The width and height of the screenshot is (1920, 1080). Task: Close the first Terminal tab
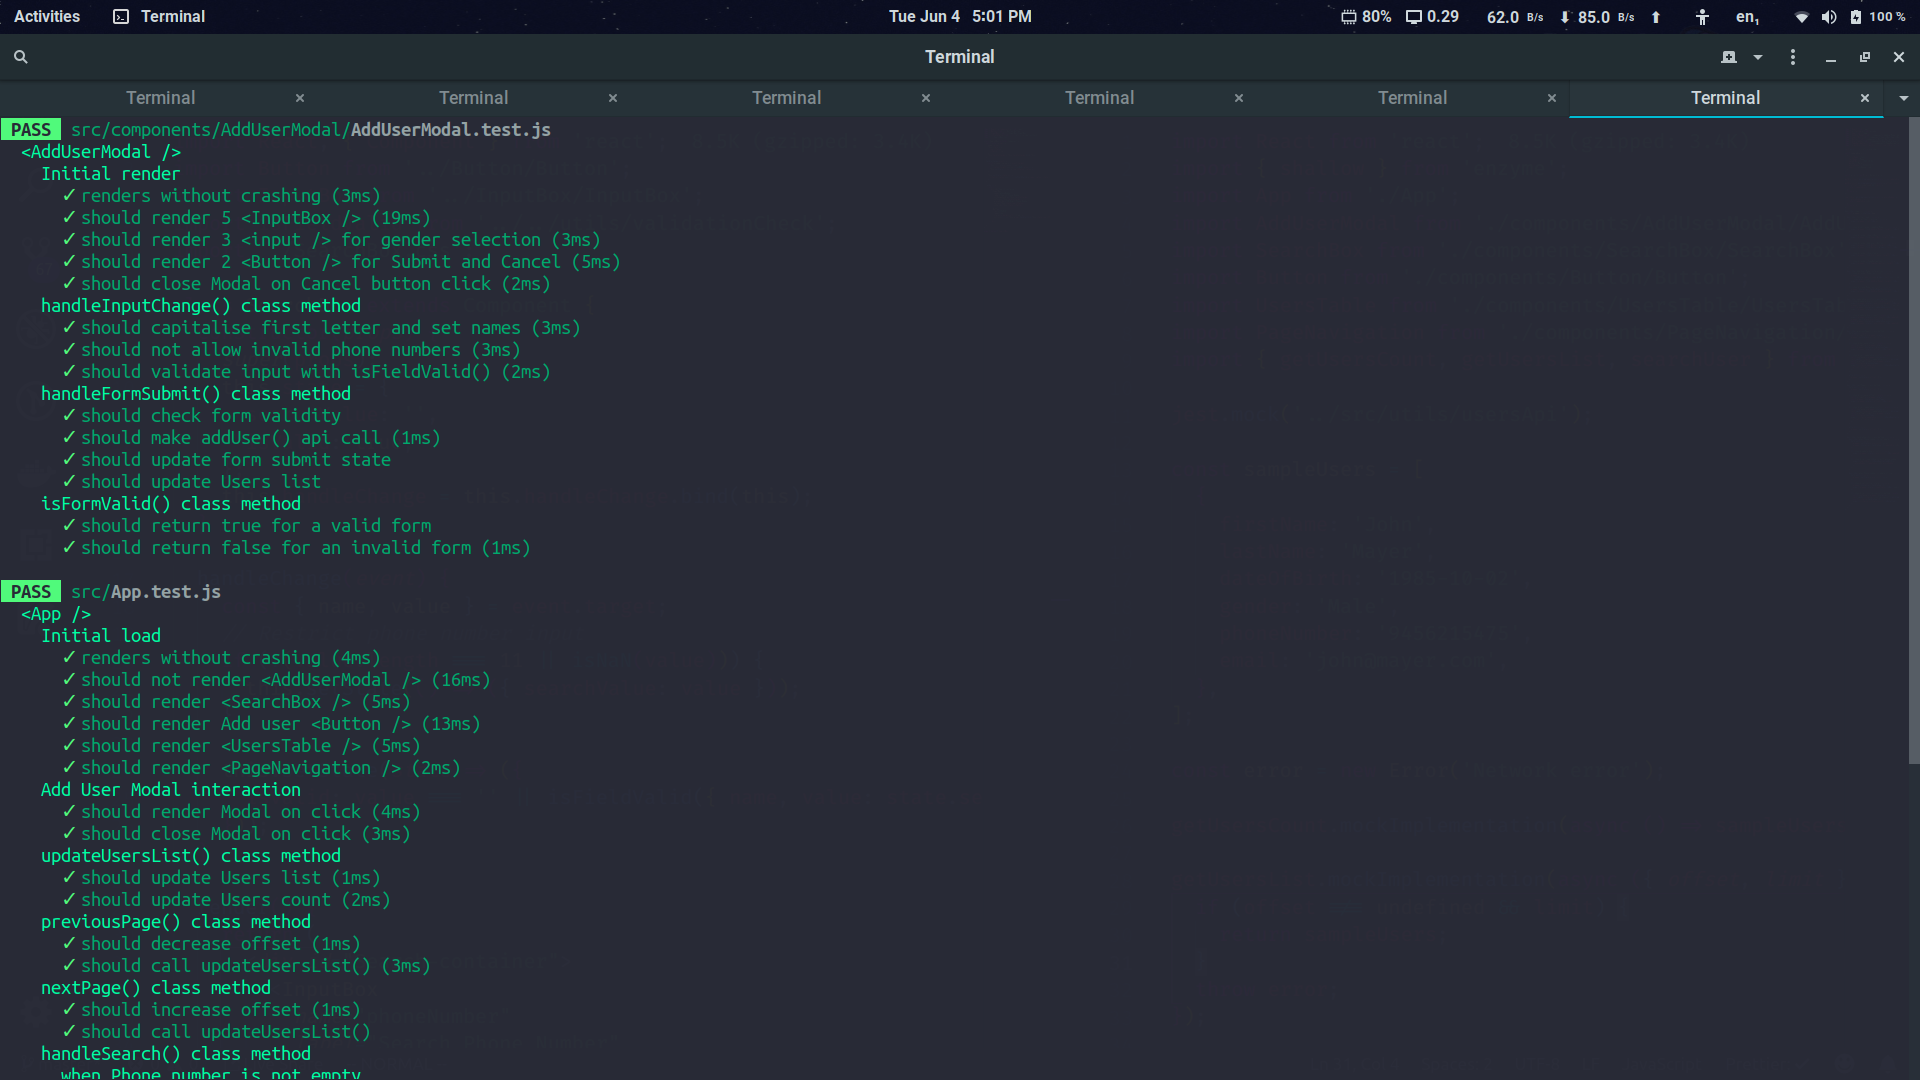click(x=300, y=98)
